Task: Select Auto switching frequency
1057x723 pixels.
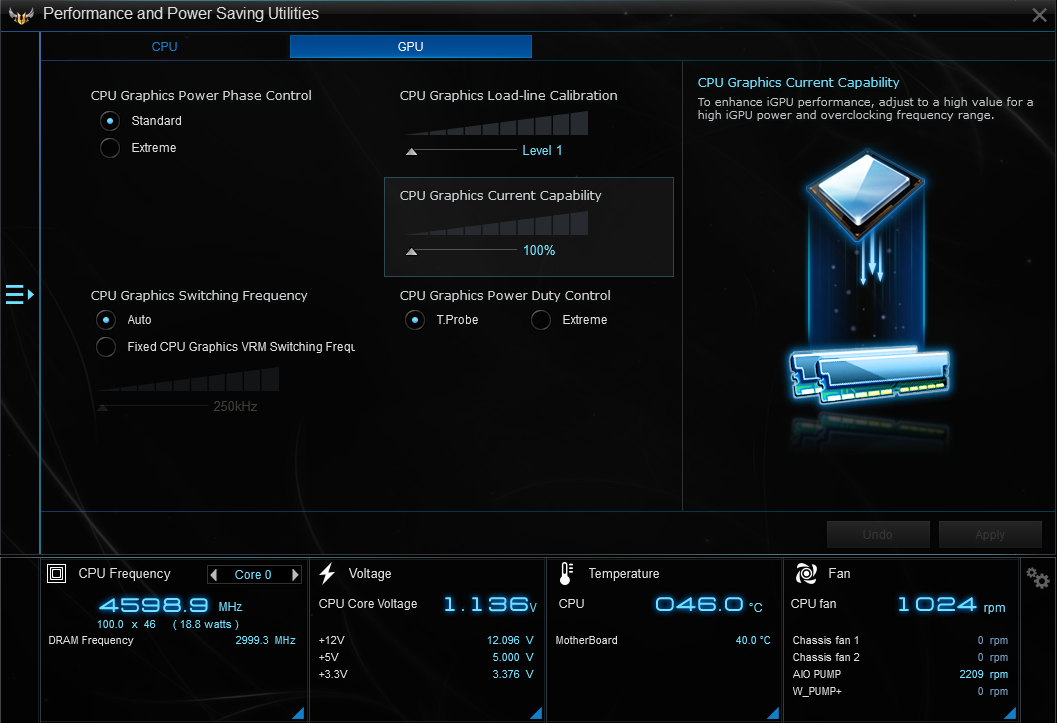Action: tap(106, 319)
